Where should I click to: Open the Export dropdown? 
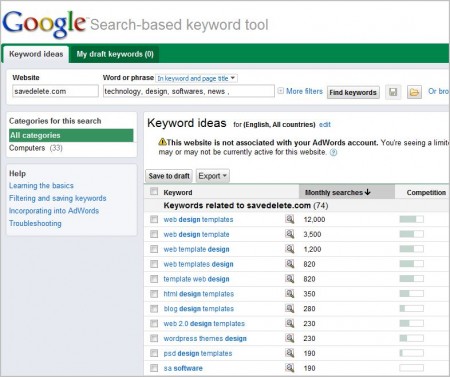(213, 176)
